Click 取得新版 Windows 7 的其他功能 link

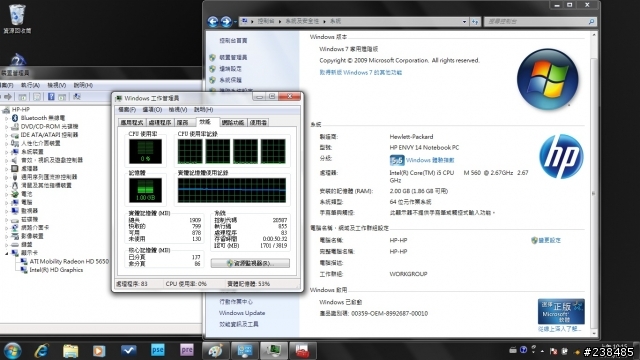coord(360,73)
